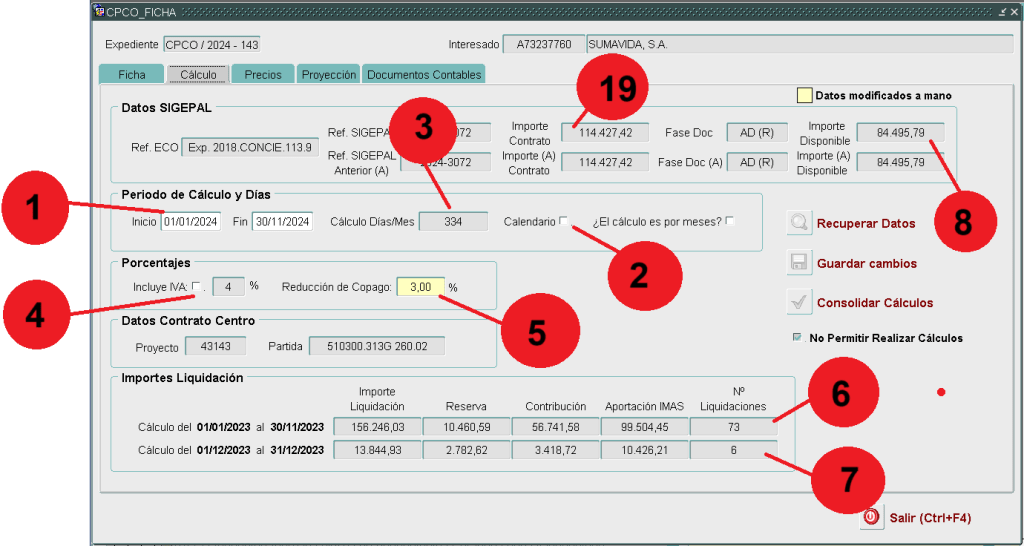Viewport: 1024px width, 546px height.
Task: Click the Consolidar Cálculos checkmark icon
Action: point(799,302)
